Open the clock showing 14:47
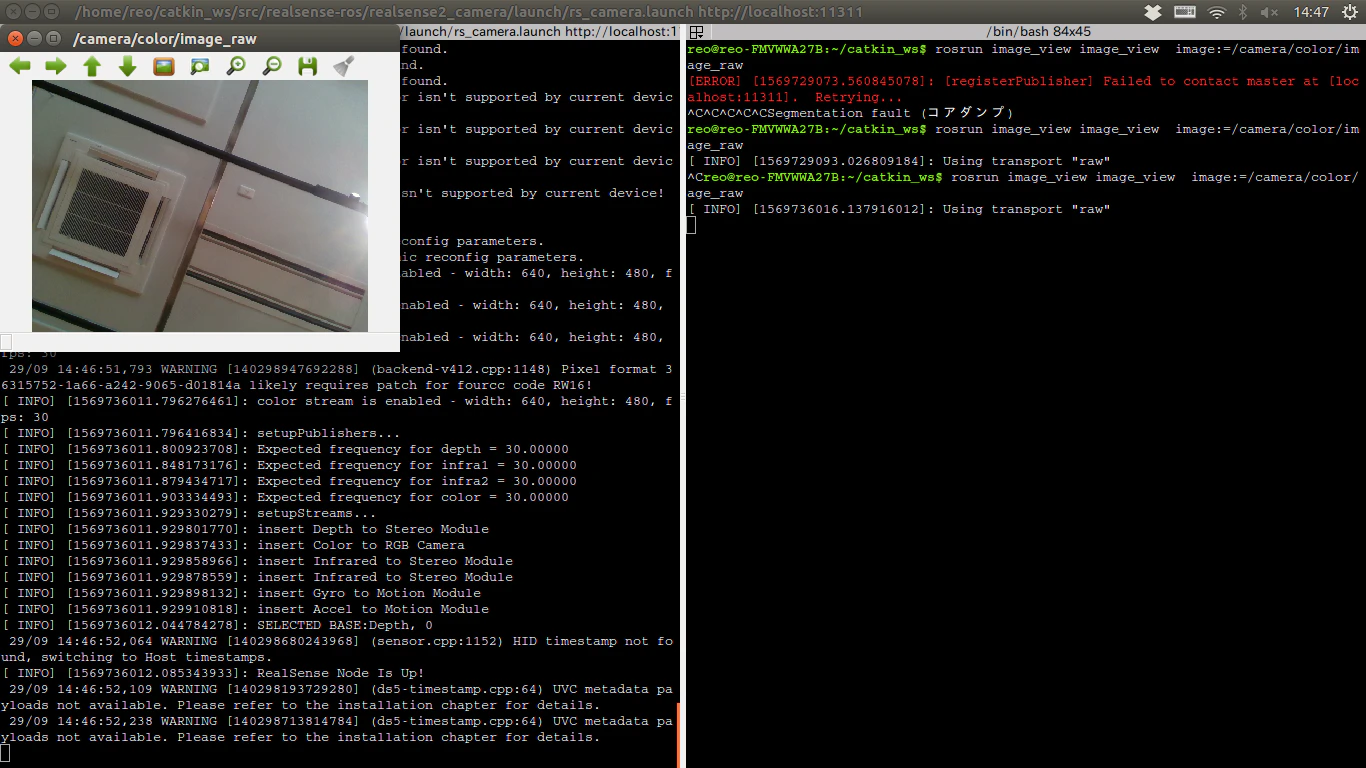This screenshot has height=768, width=1366. pyautogui.click(x=1310, y=12)
